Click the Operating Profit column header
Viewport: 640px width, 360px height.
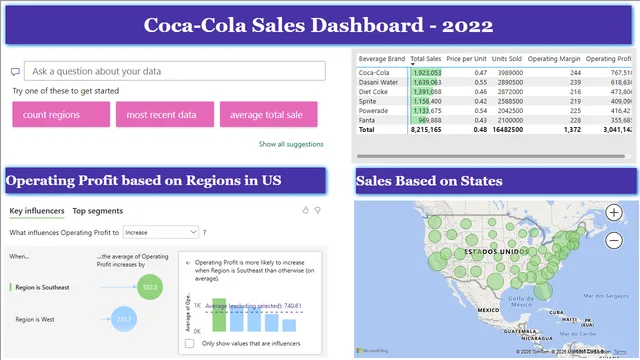click(609, 59)
